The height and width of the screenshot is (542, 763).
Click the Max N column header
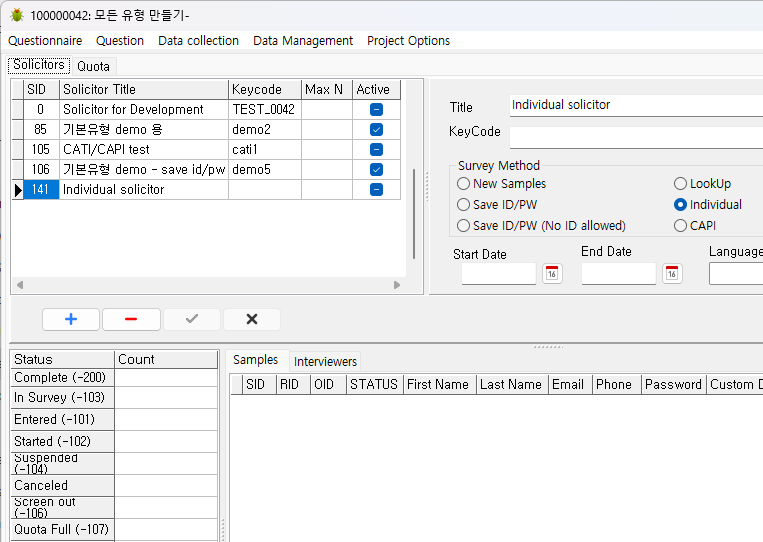click(327, 90)
